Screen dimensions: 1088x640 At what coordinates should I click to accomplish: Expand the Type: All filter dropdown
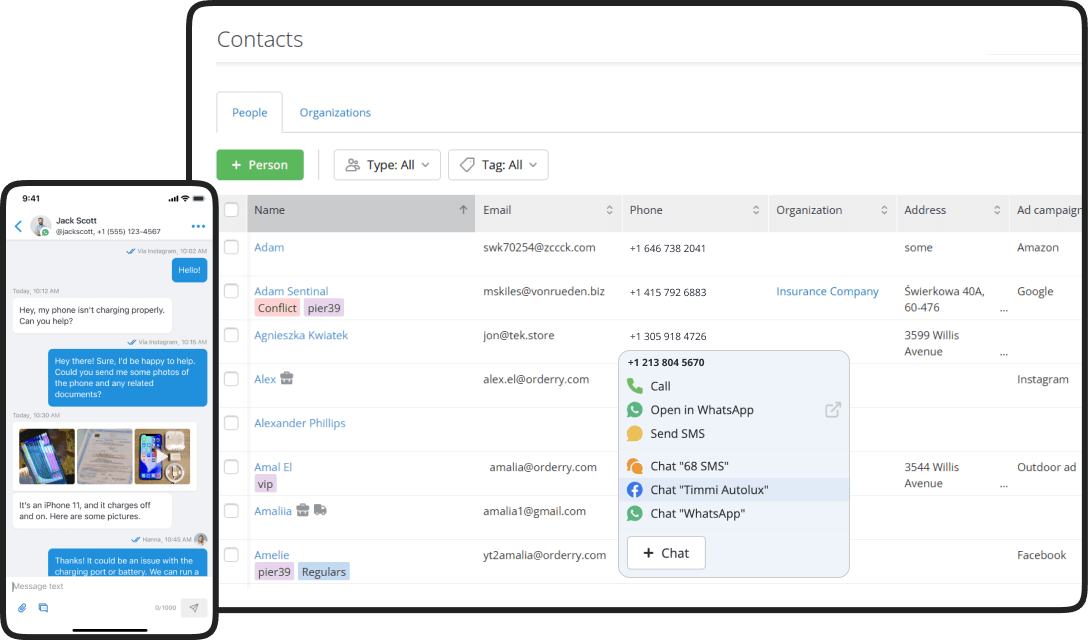[387, 165]
